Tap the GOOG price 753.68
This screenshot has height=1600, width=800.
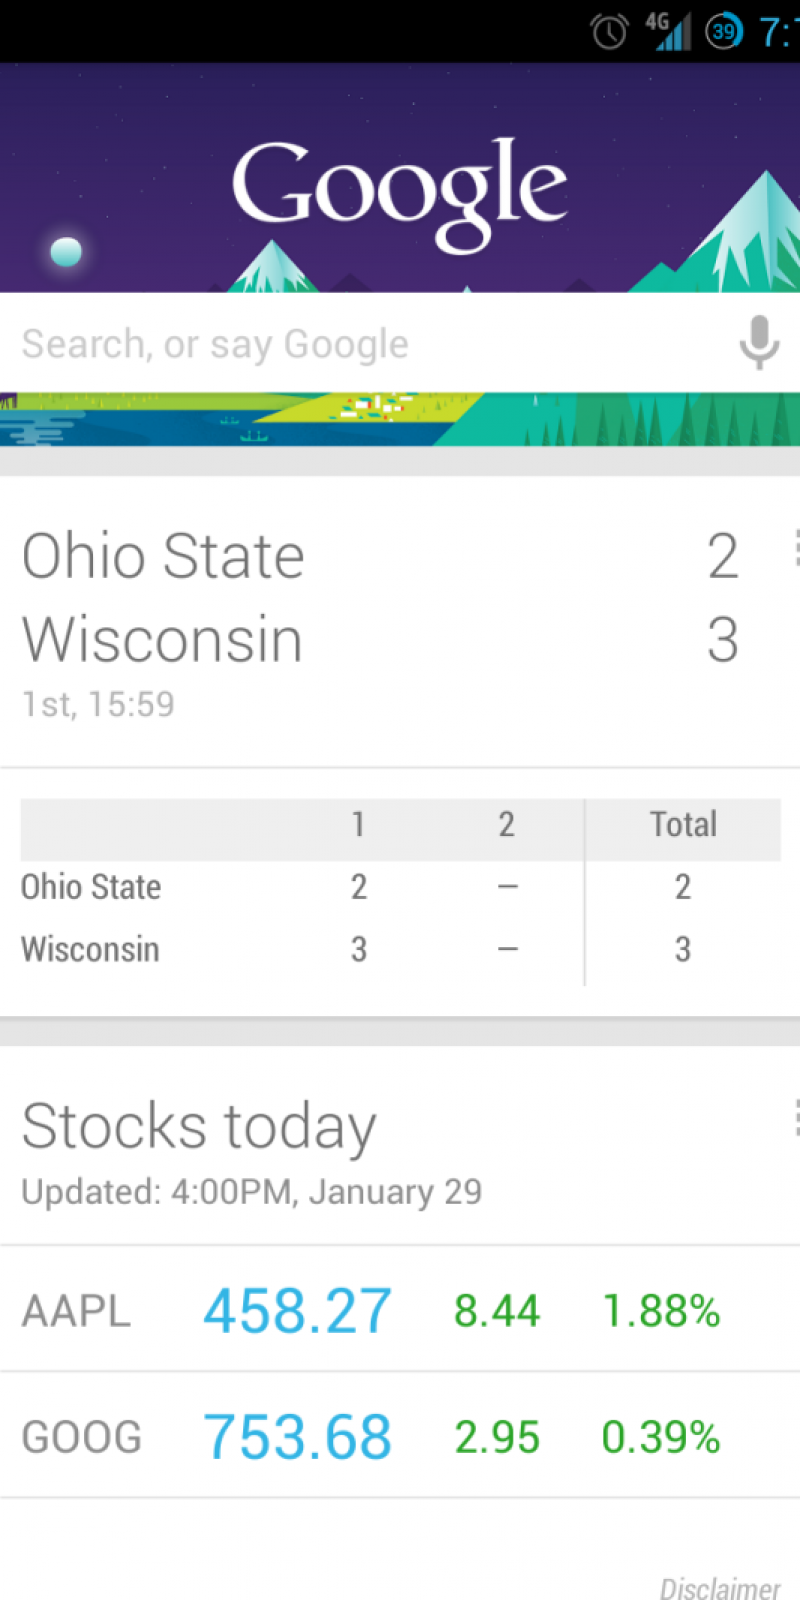coord(297,1437)
